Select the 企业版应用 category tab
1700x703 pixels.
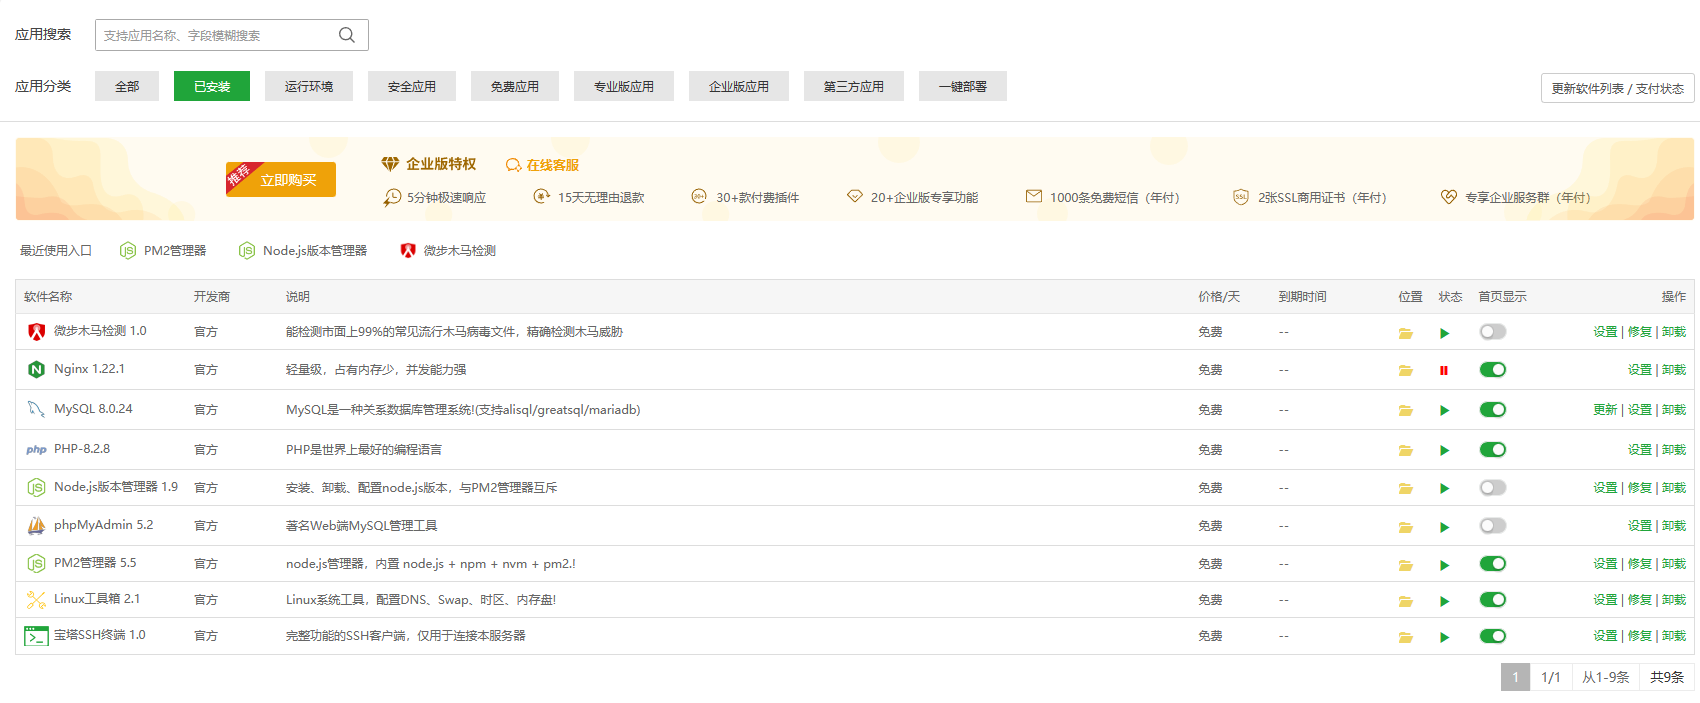(x=739, y=86)
